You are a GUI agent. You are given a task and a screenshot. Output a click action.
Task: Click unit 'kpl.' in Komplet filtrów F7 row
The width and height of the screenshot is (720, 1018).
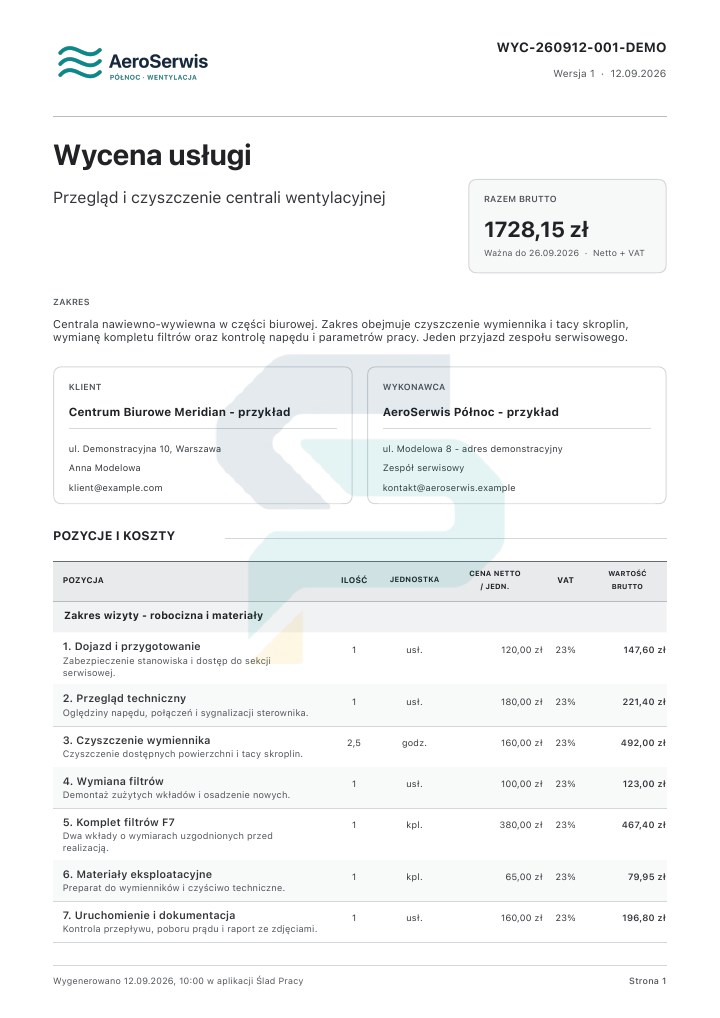[414, 825]
